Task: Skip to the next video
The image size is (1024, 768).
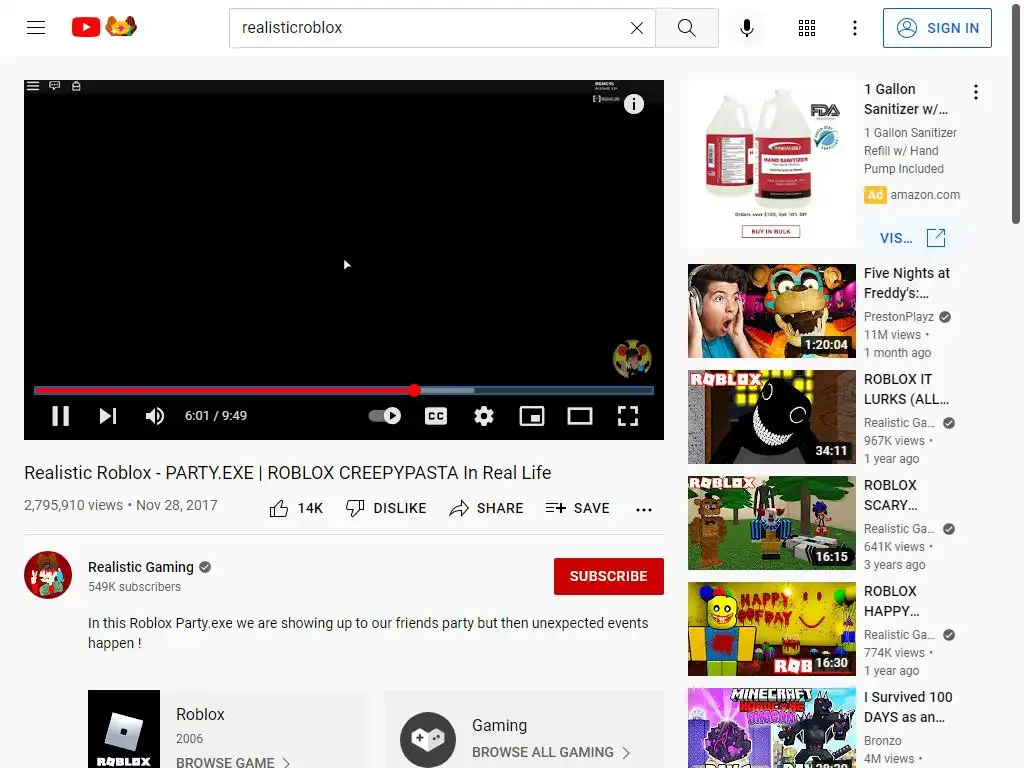Action: point(108,416)
